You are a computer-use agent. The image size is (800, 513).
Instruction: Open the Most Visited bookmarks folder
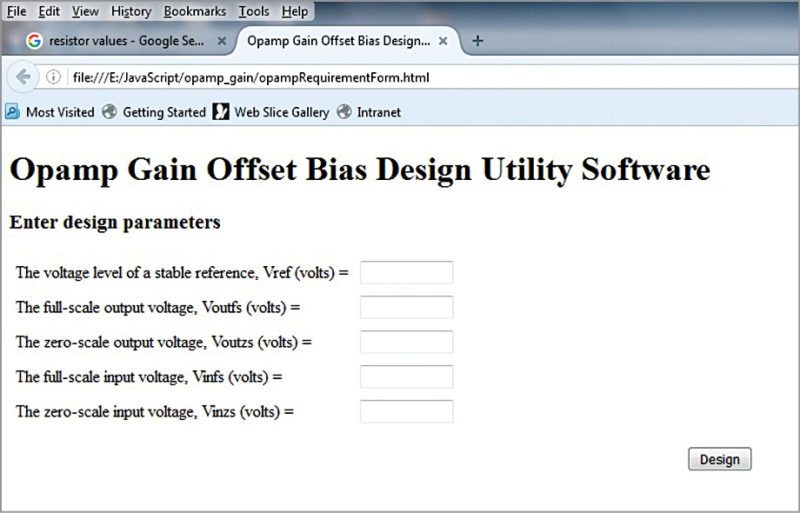tap(50, 112)
